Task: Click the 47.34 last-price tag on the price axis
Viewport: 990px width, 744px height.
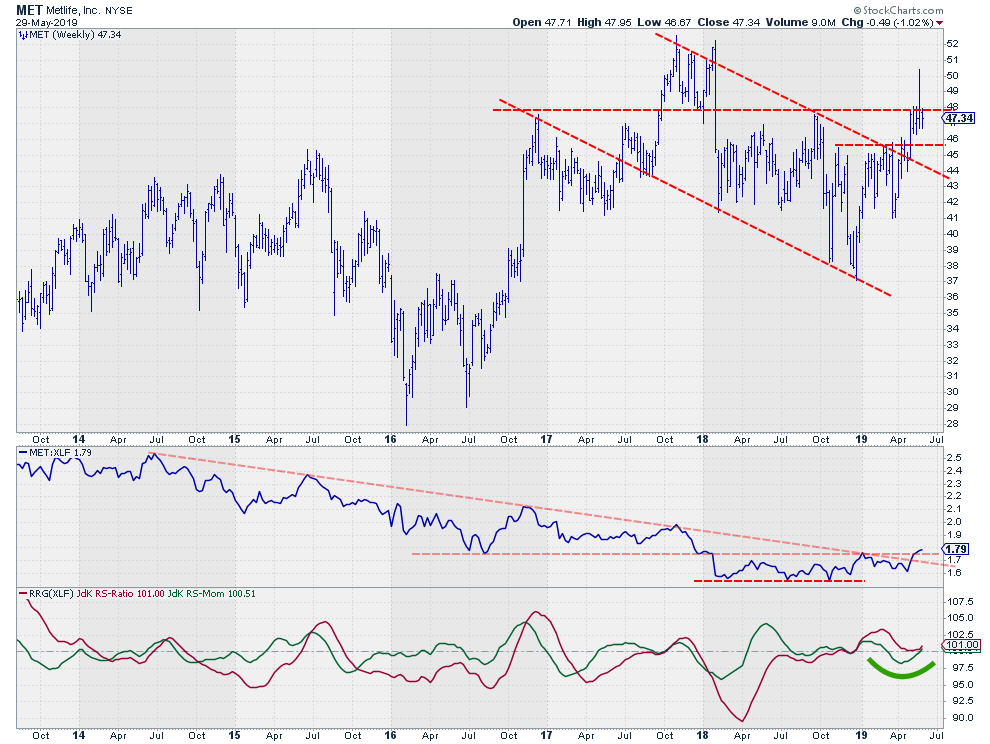Action: 959,118
